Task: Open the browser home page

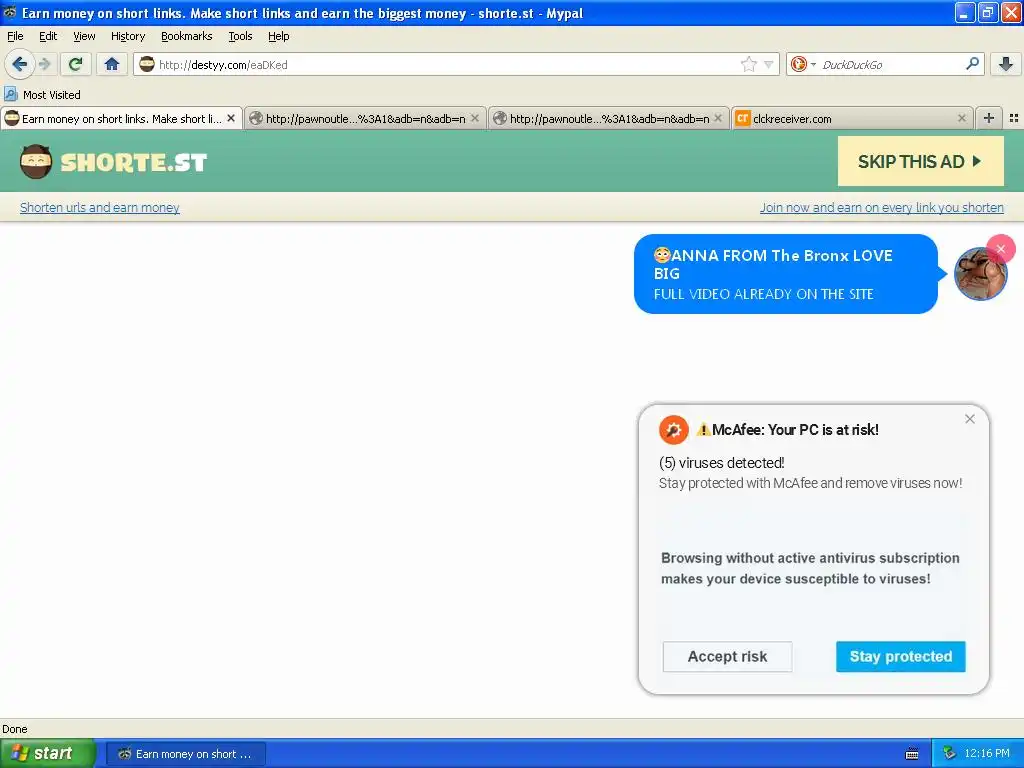Action: coord(112,64)
